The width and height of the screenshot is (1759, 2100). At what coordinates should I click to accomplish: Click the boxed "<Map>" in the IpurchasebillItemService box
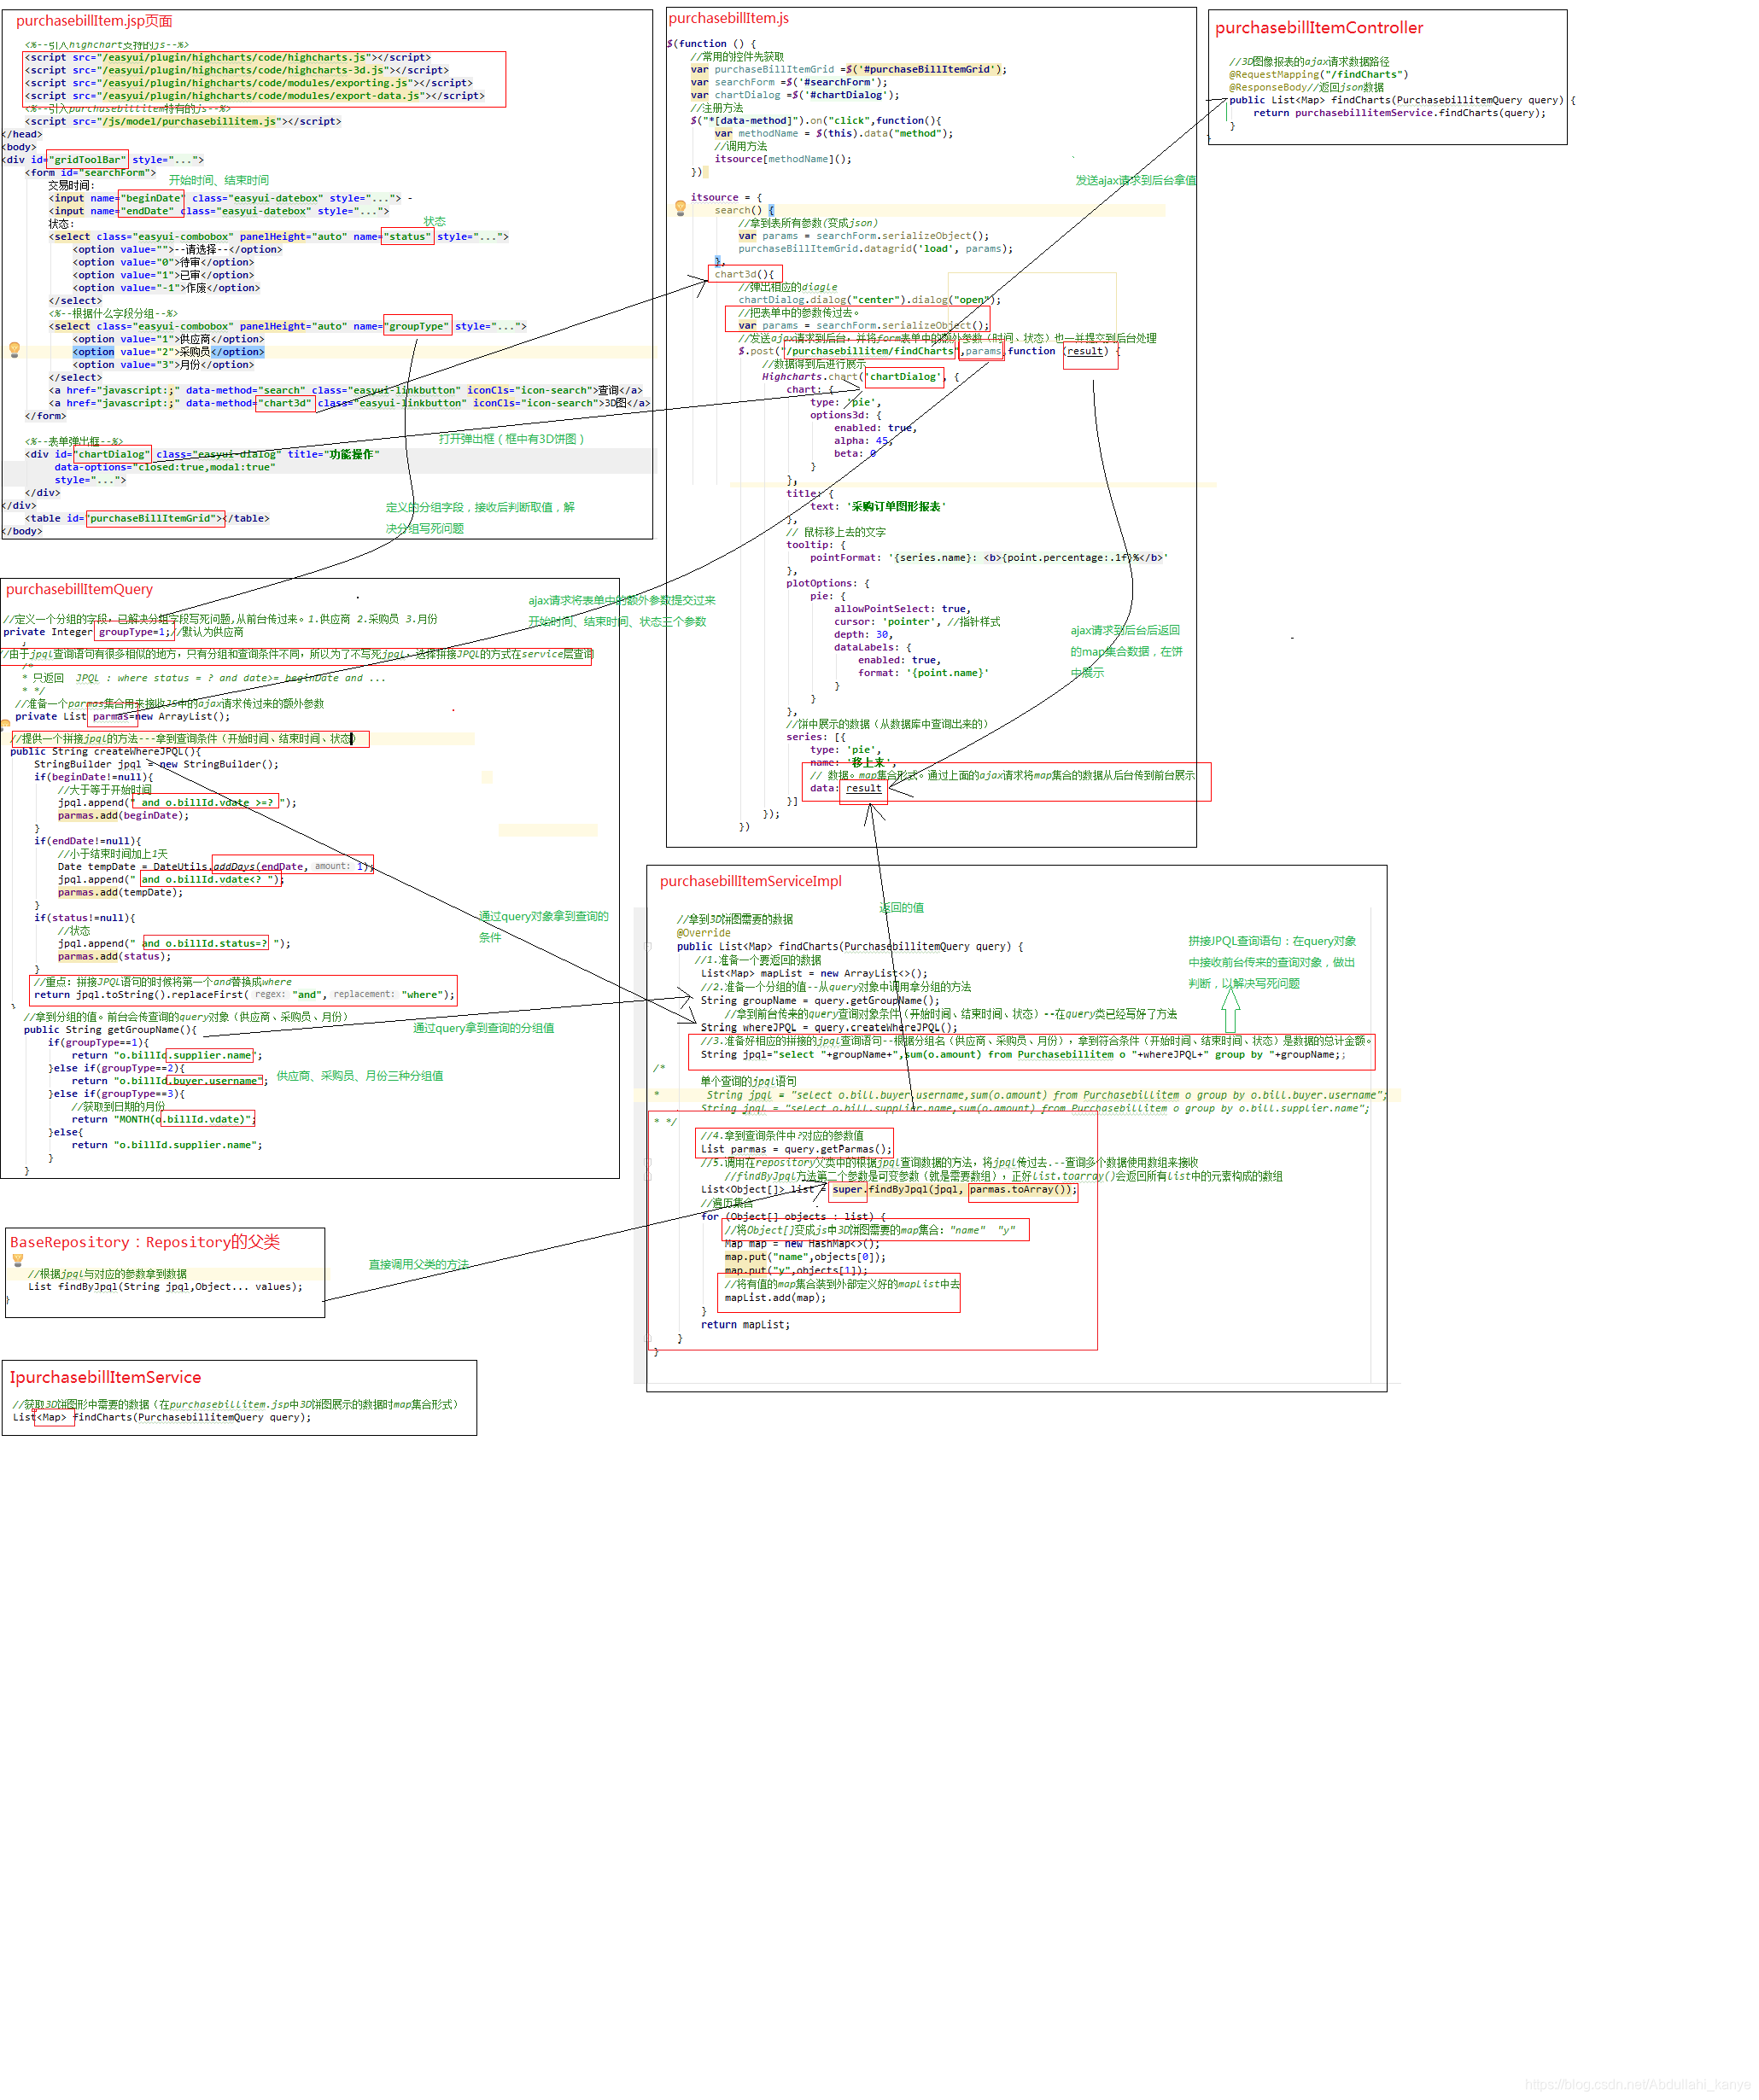pos(54,1417)
